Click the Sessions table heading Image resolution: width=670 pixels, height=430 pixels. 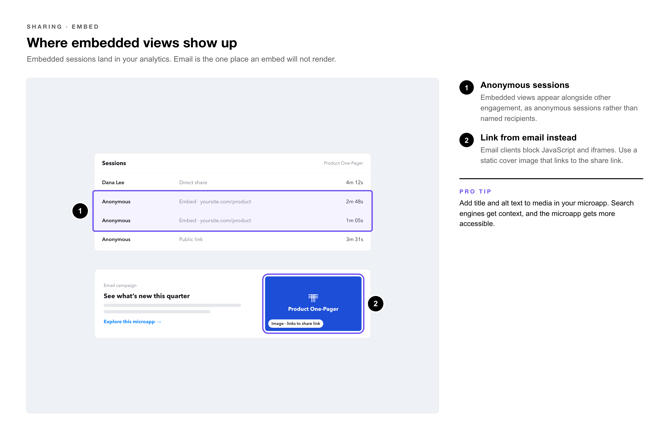click(x=114, y=163)
